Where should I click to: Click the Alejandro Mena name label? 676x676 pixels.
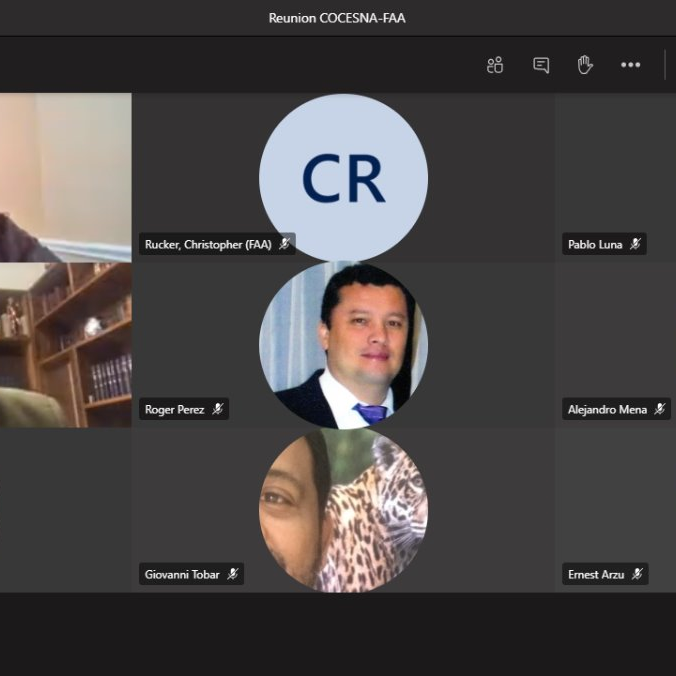coord(607,409)
